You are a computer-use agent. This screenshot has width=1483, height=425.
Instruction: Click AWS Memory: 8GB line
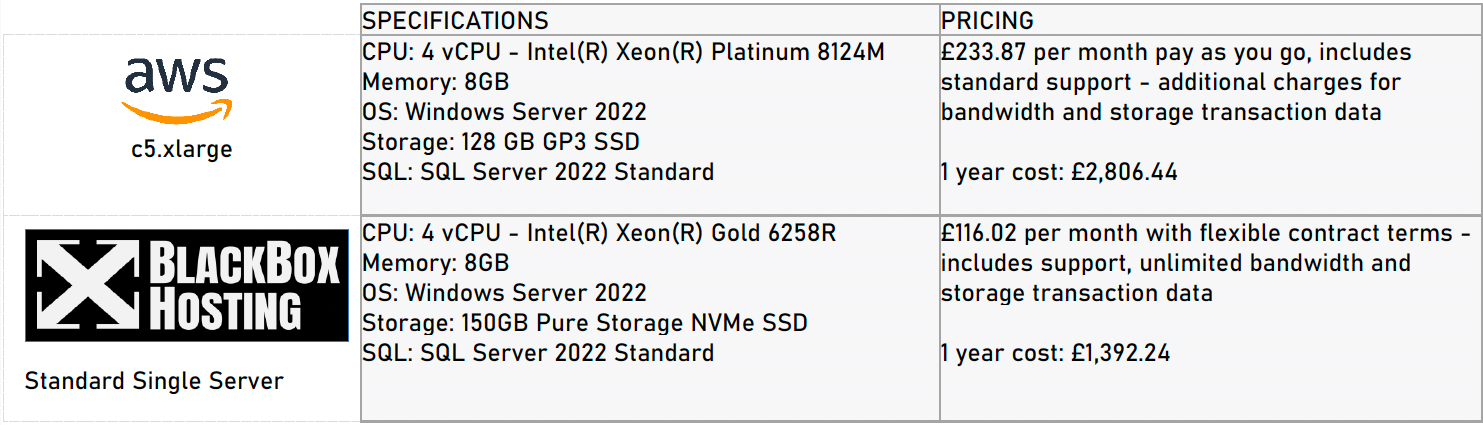coord(436,82)
